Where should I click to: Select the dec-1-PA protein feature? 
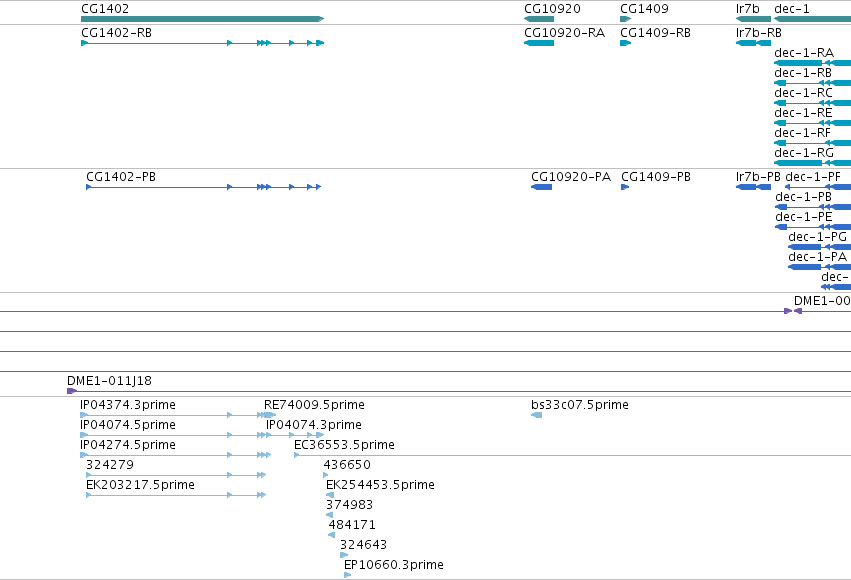[820, 267]
